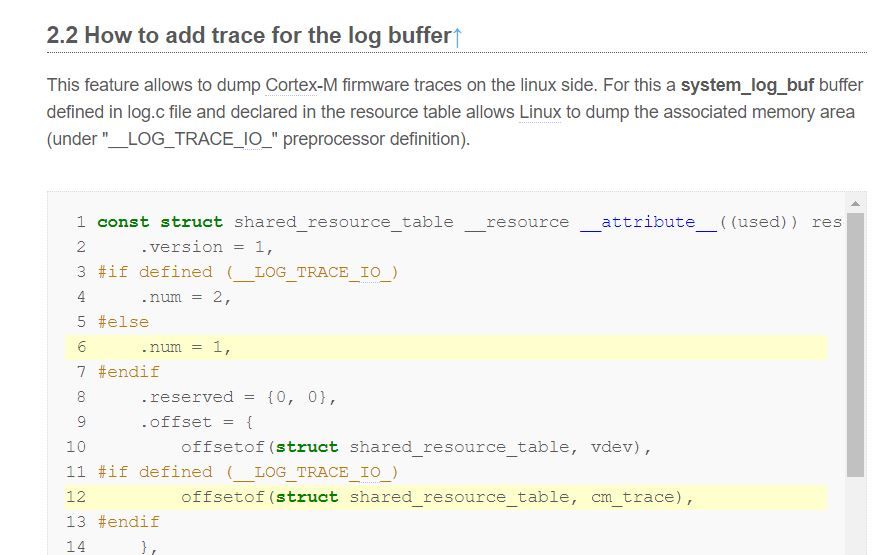Screen dimensions: 877x555
Task: Click the '.version = 1,' code line
Action: click(206, 247)
